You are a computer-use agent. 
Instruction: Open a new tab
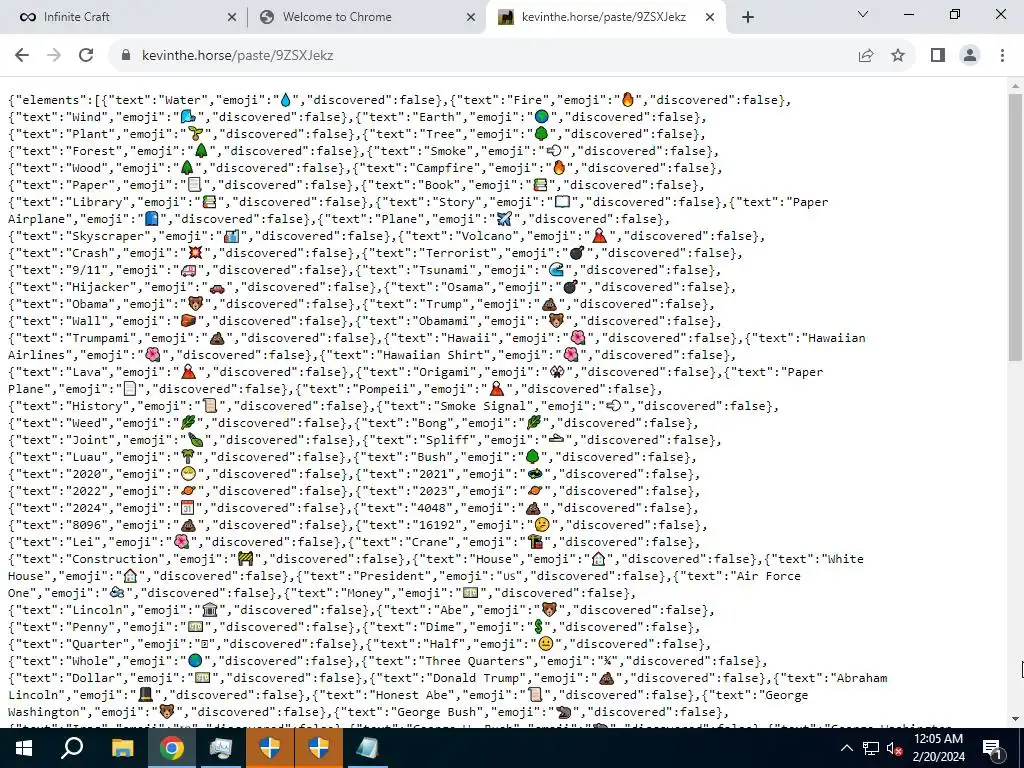pyautogui.click(x=748, y=18)
